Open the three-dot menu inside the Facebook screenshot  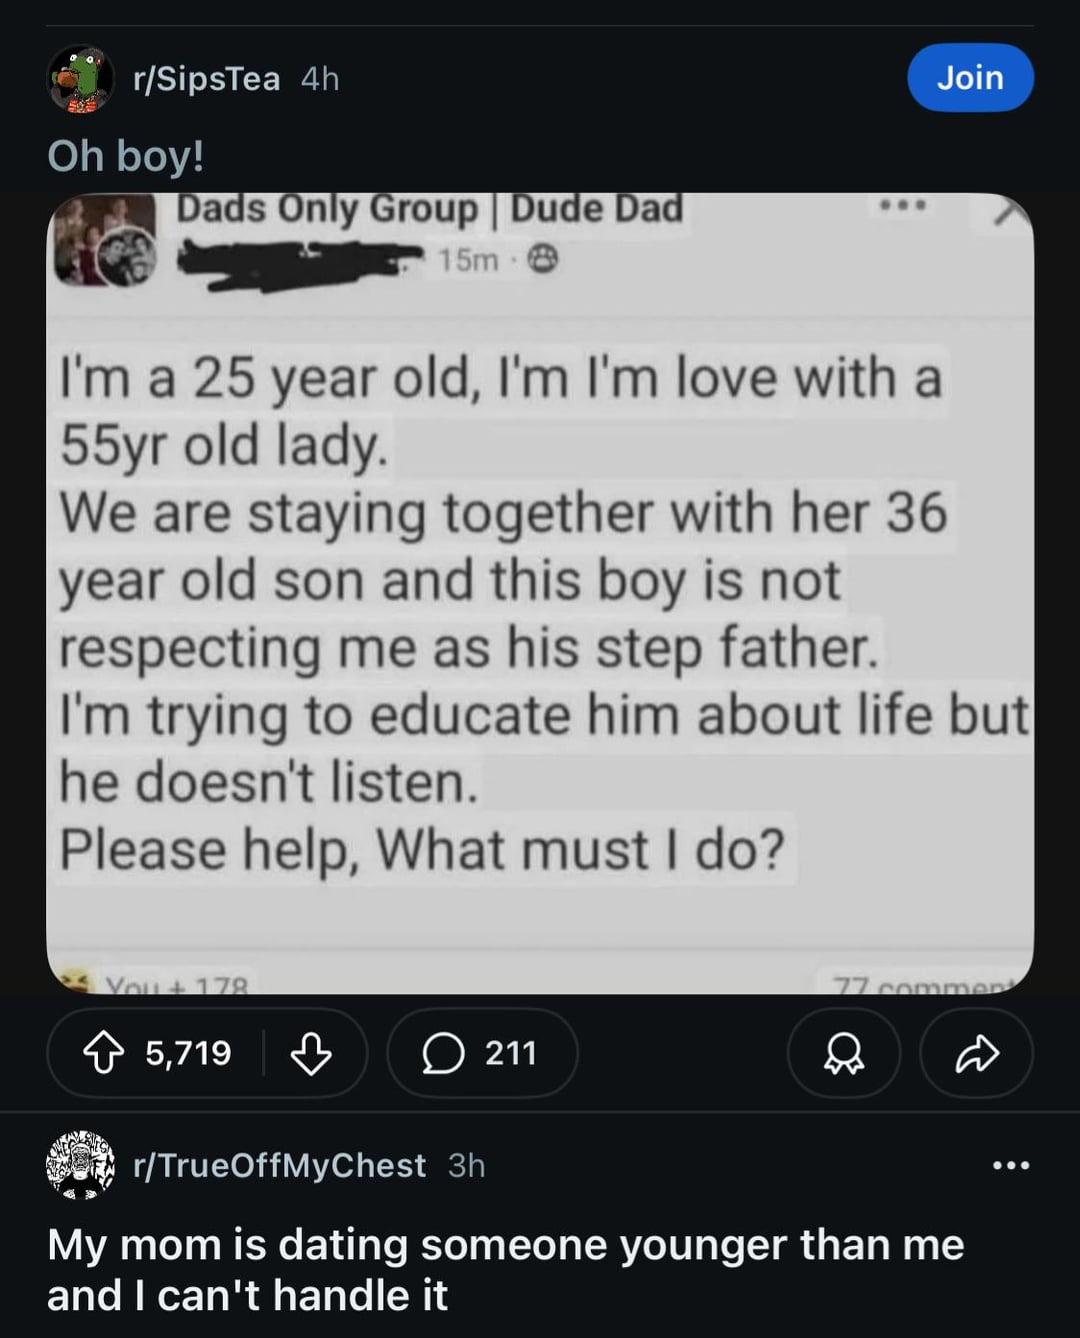click(x=903, y=208)
